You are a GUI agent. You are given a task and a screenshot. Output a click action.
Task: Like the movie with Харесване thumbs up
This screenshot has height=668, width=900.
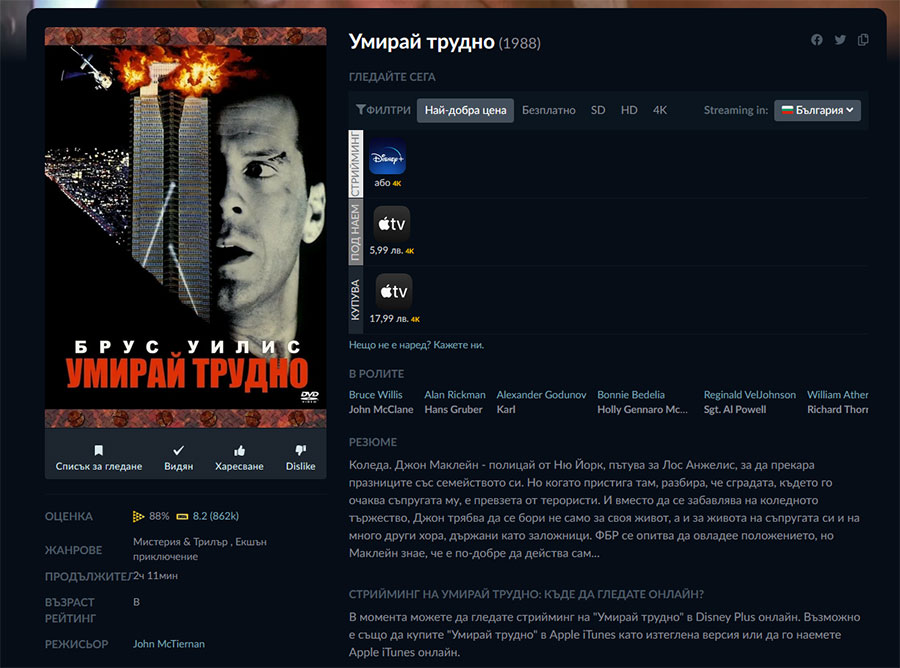239,457
